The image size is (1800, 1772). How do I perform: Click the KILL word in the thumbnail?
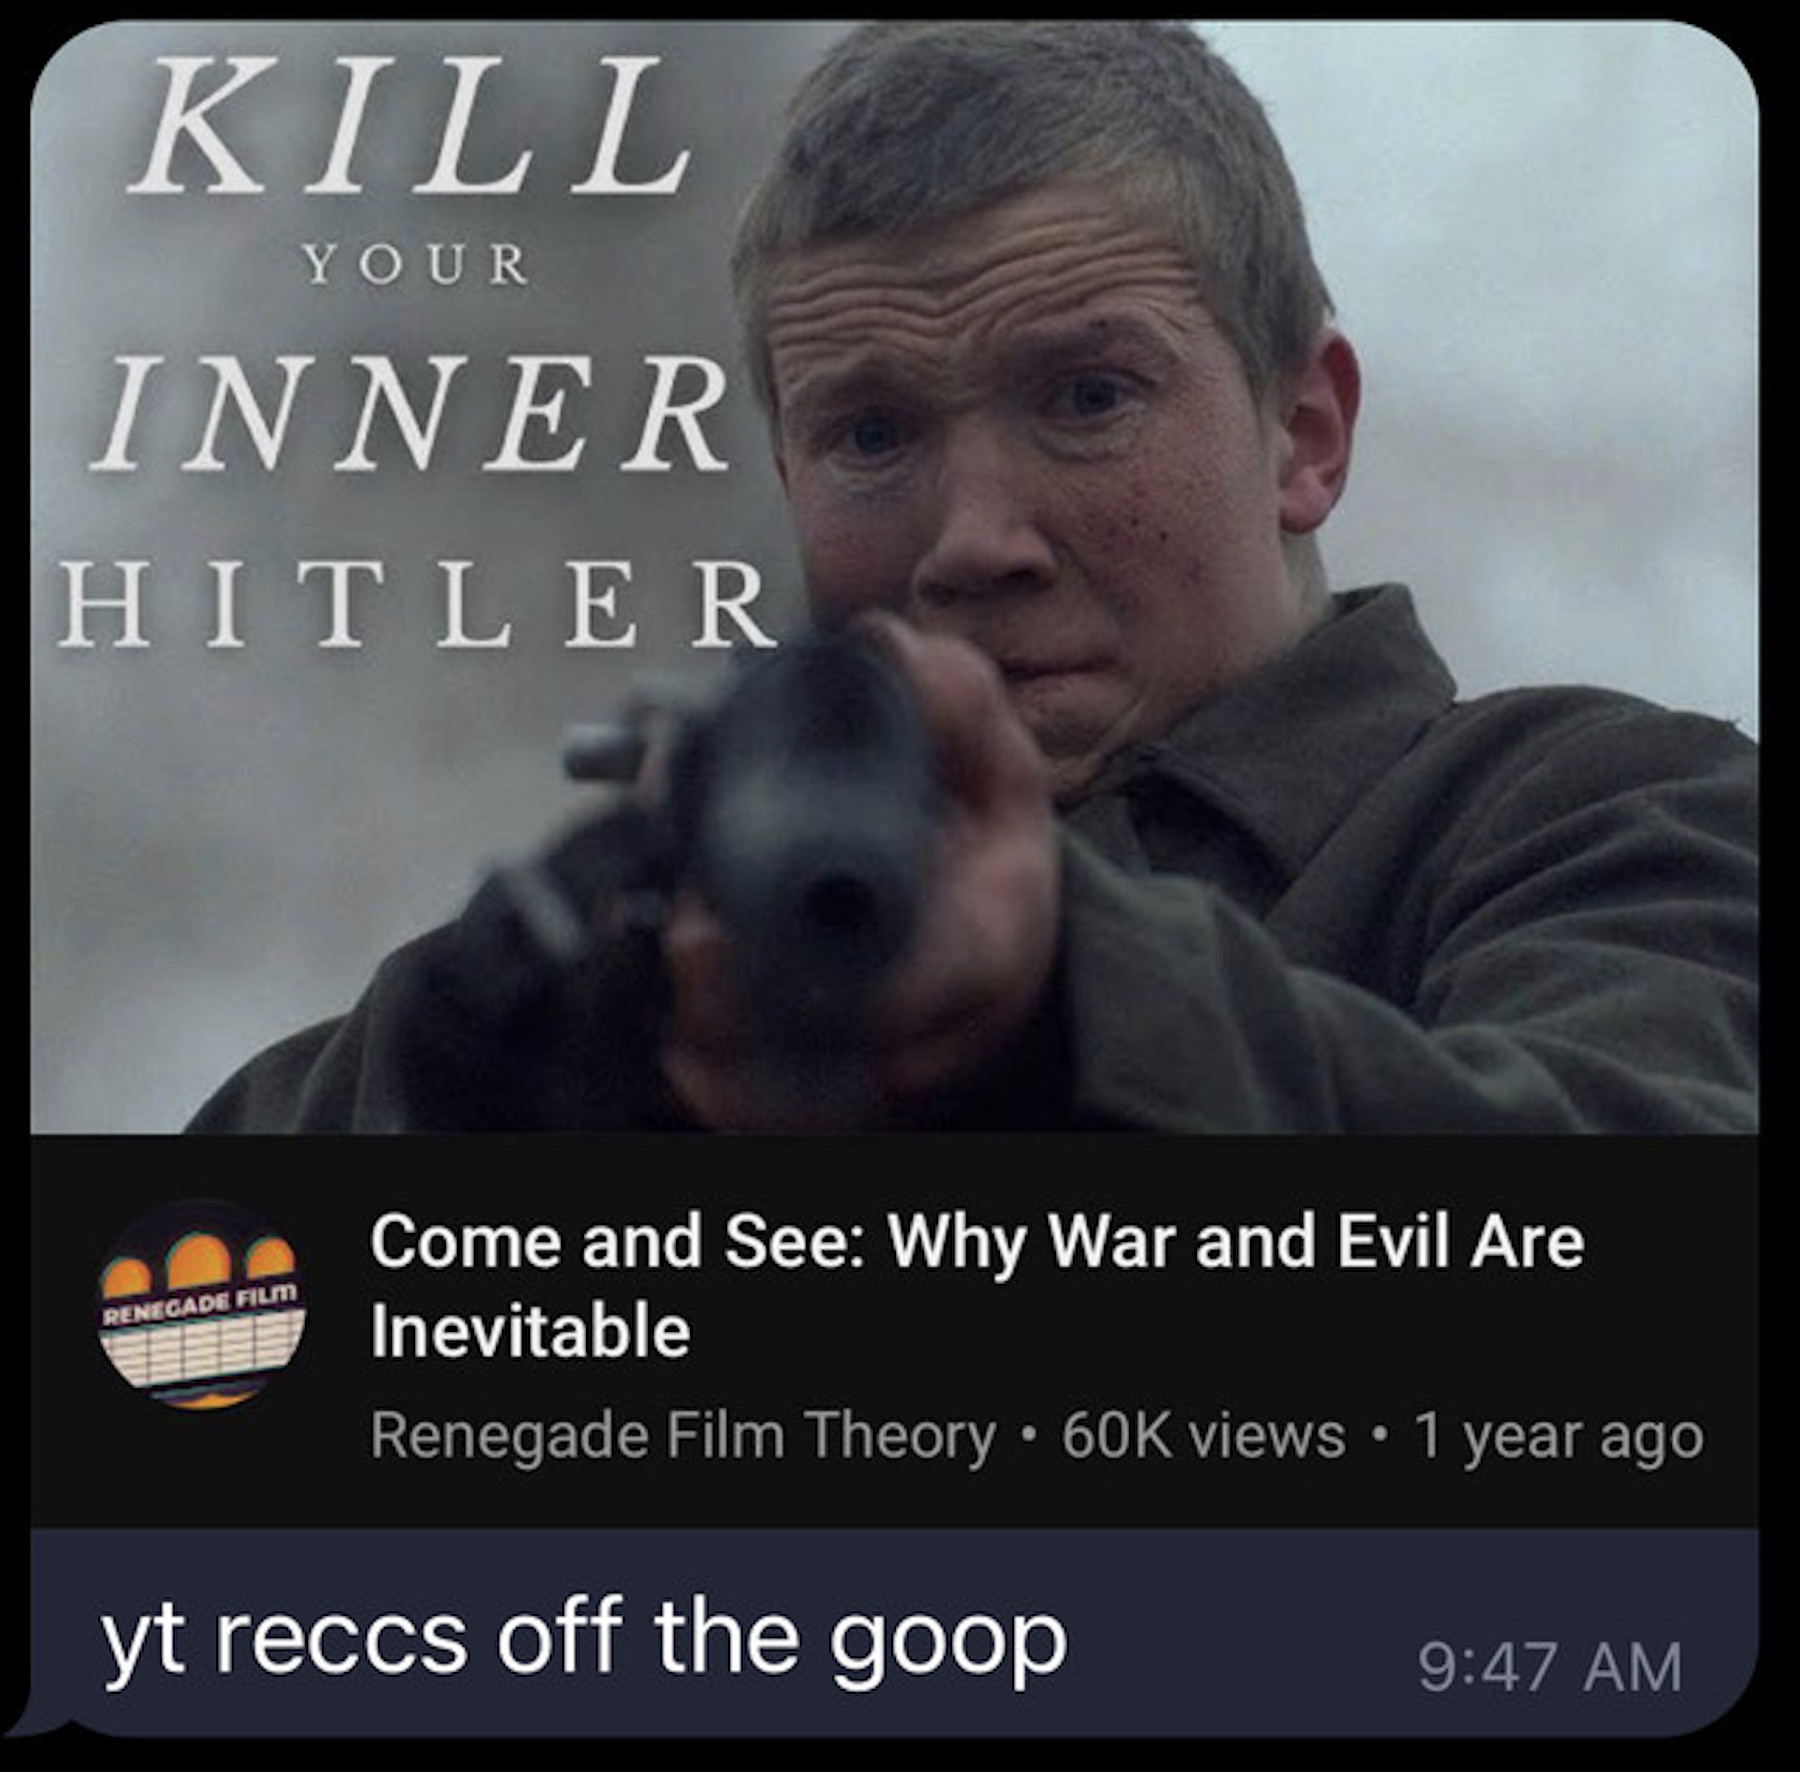coord(410,125)
